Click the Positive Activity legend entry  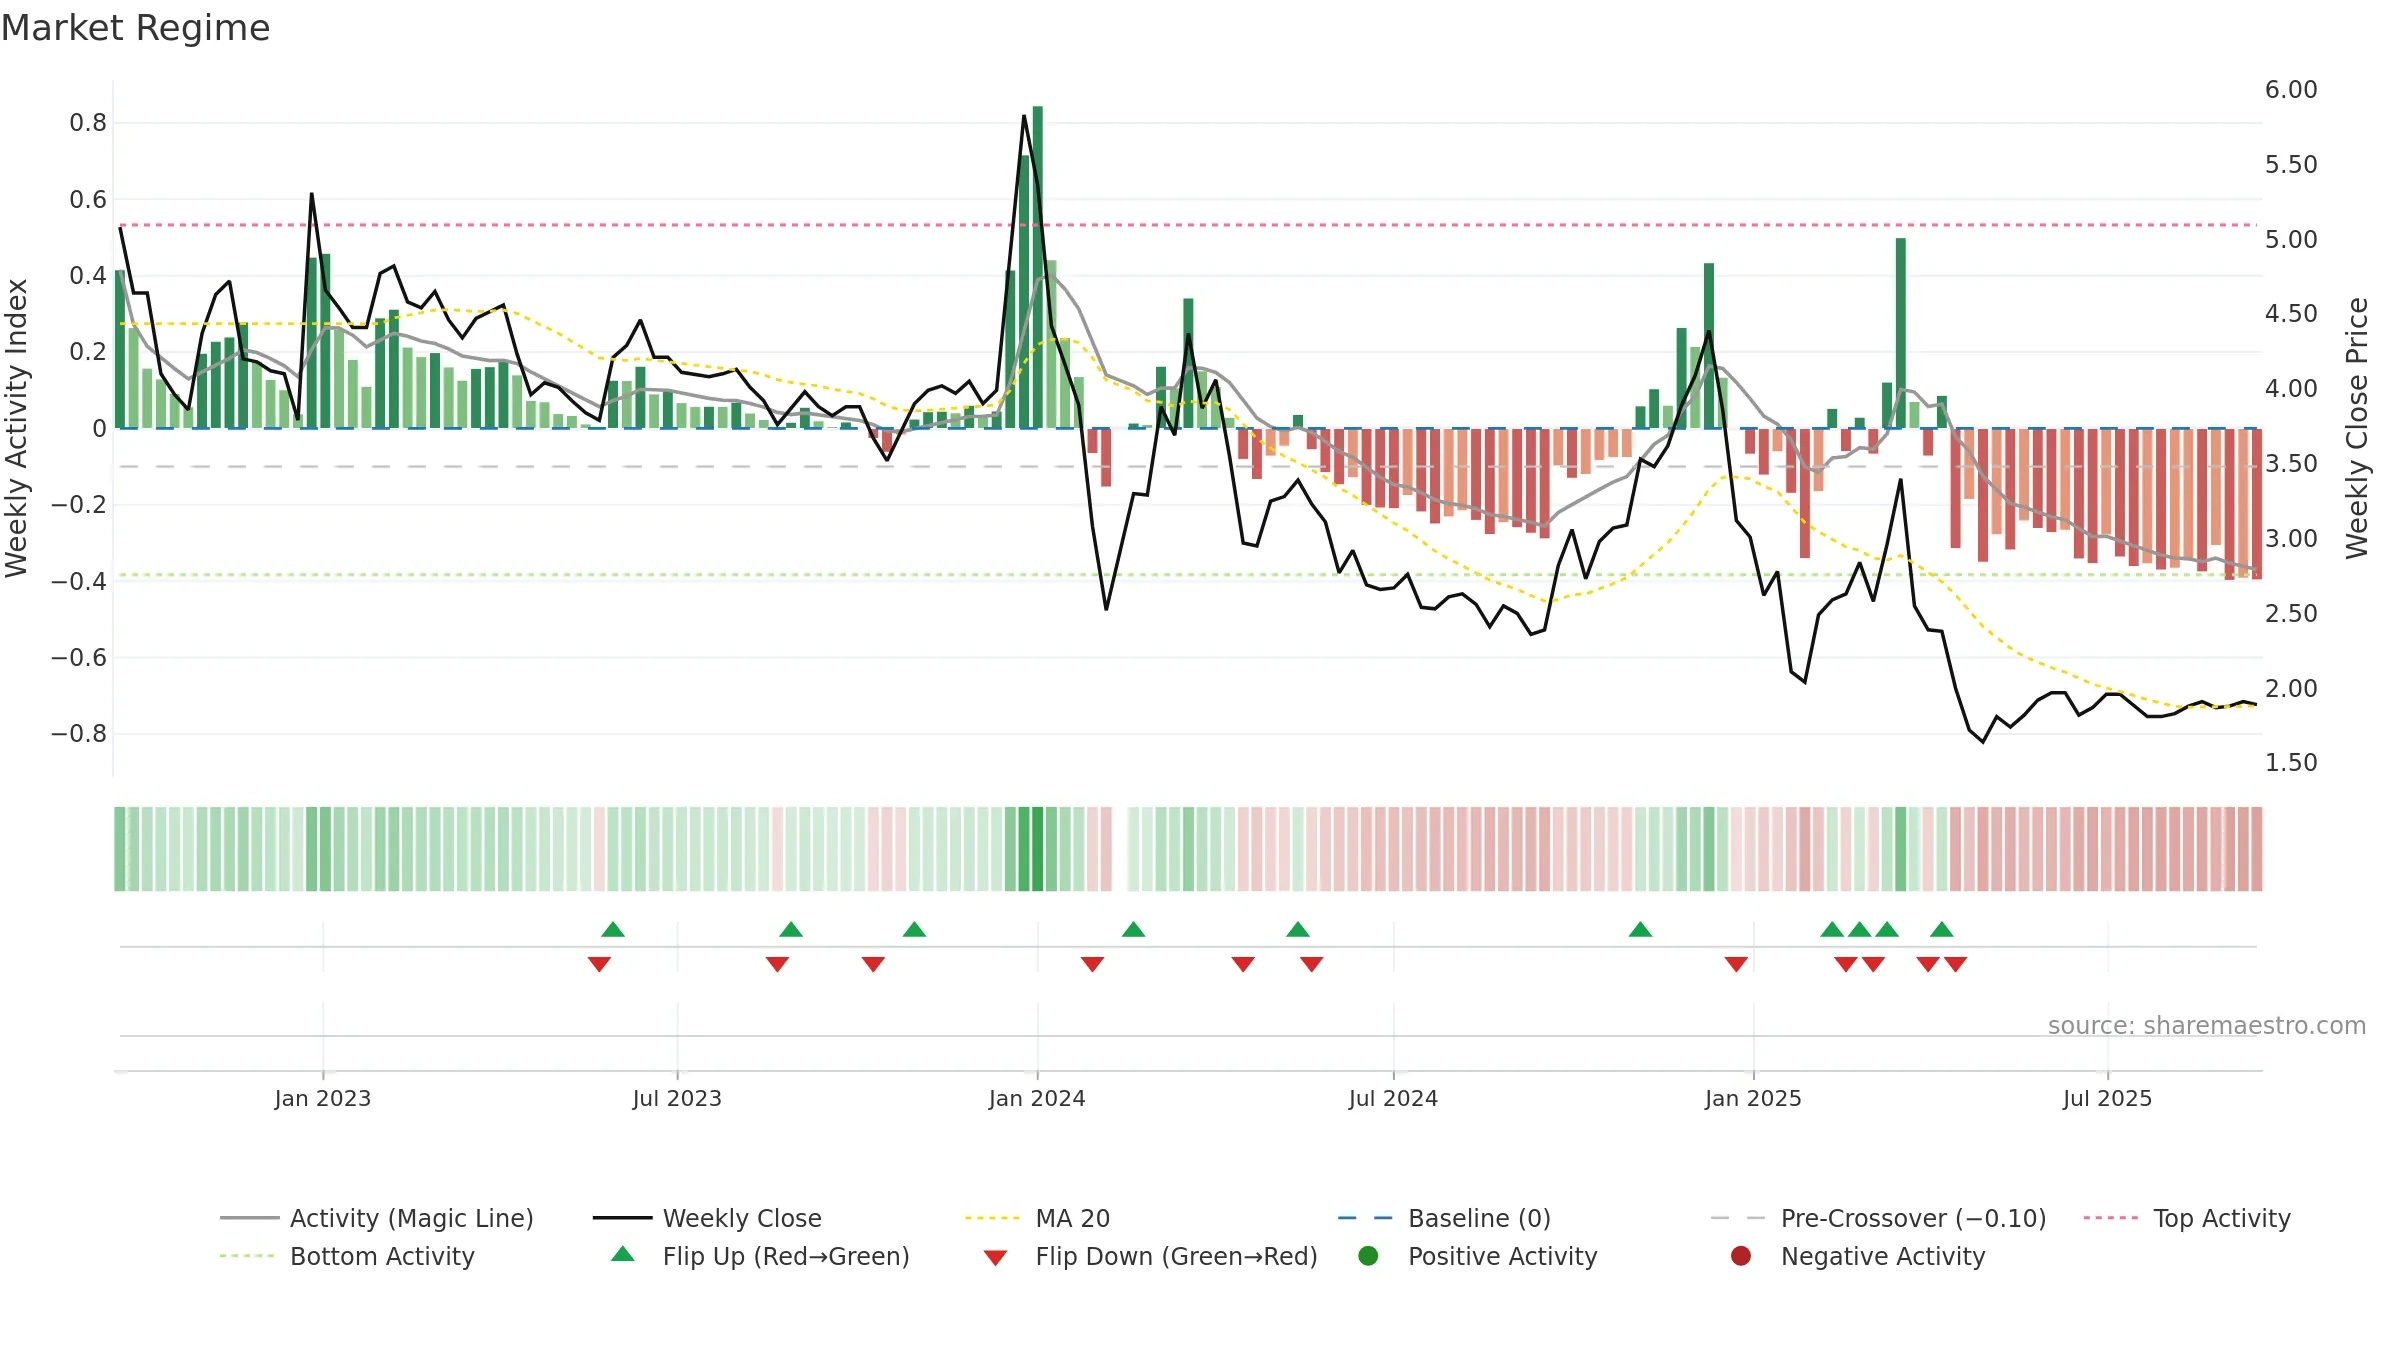(x=1478, y=1256)
